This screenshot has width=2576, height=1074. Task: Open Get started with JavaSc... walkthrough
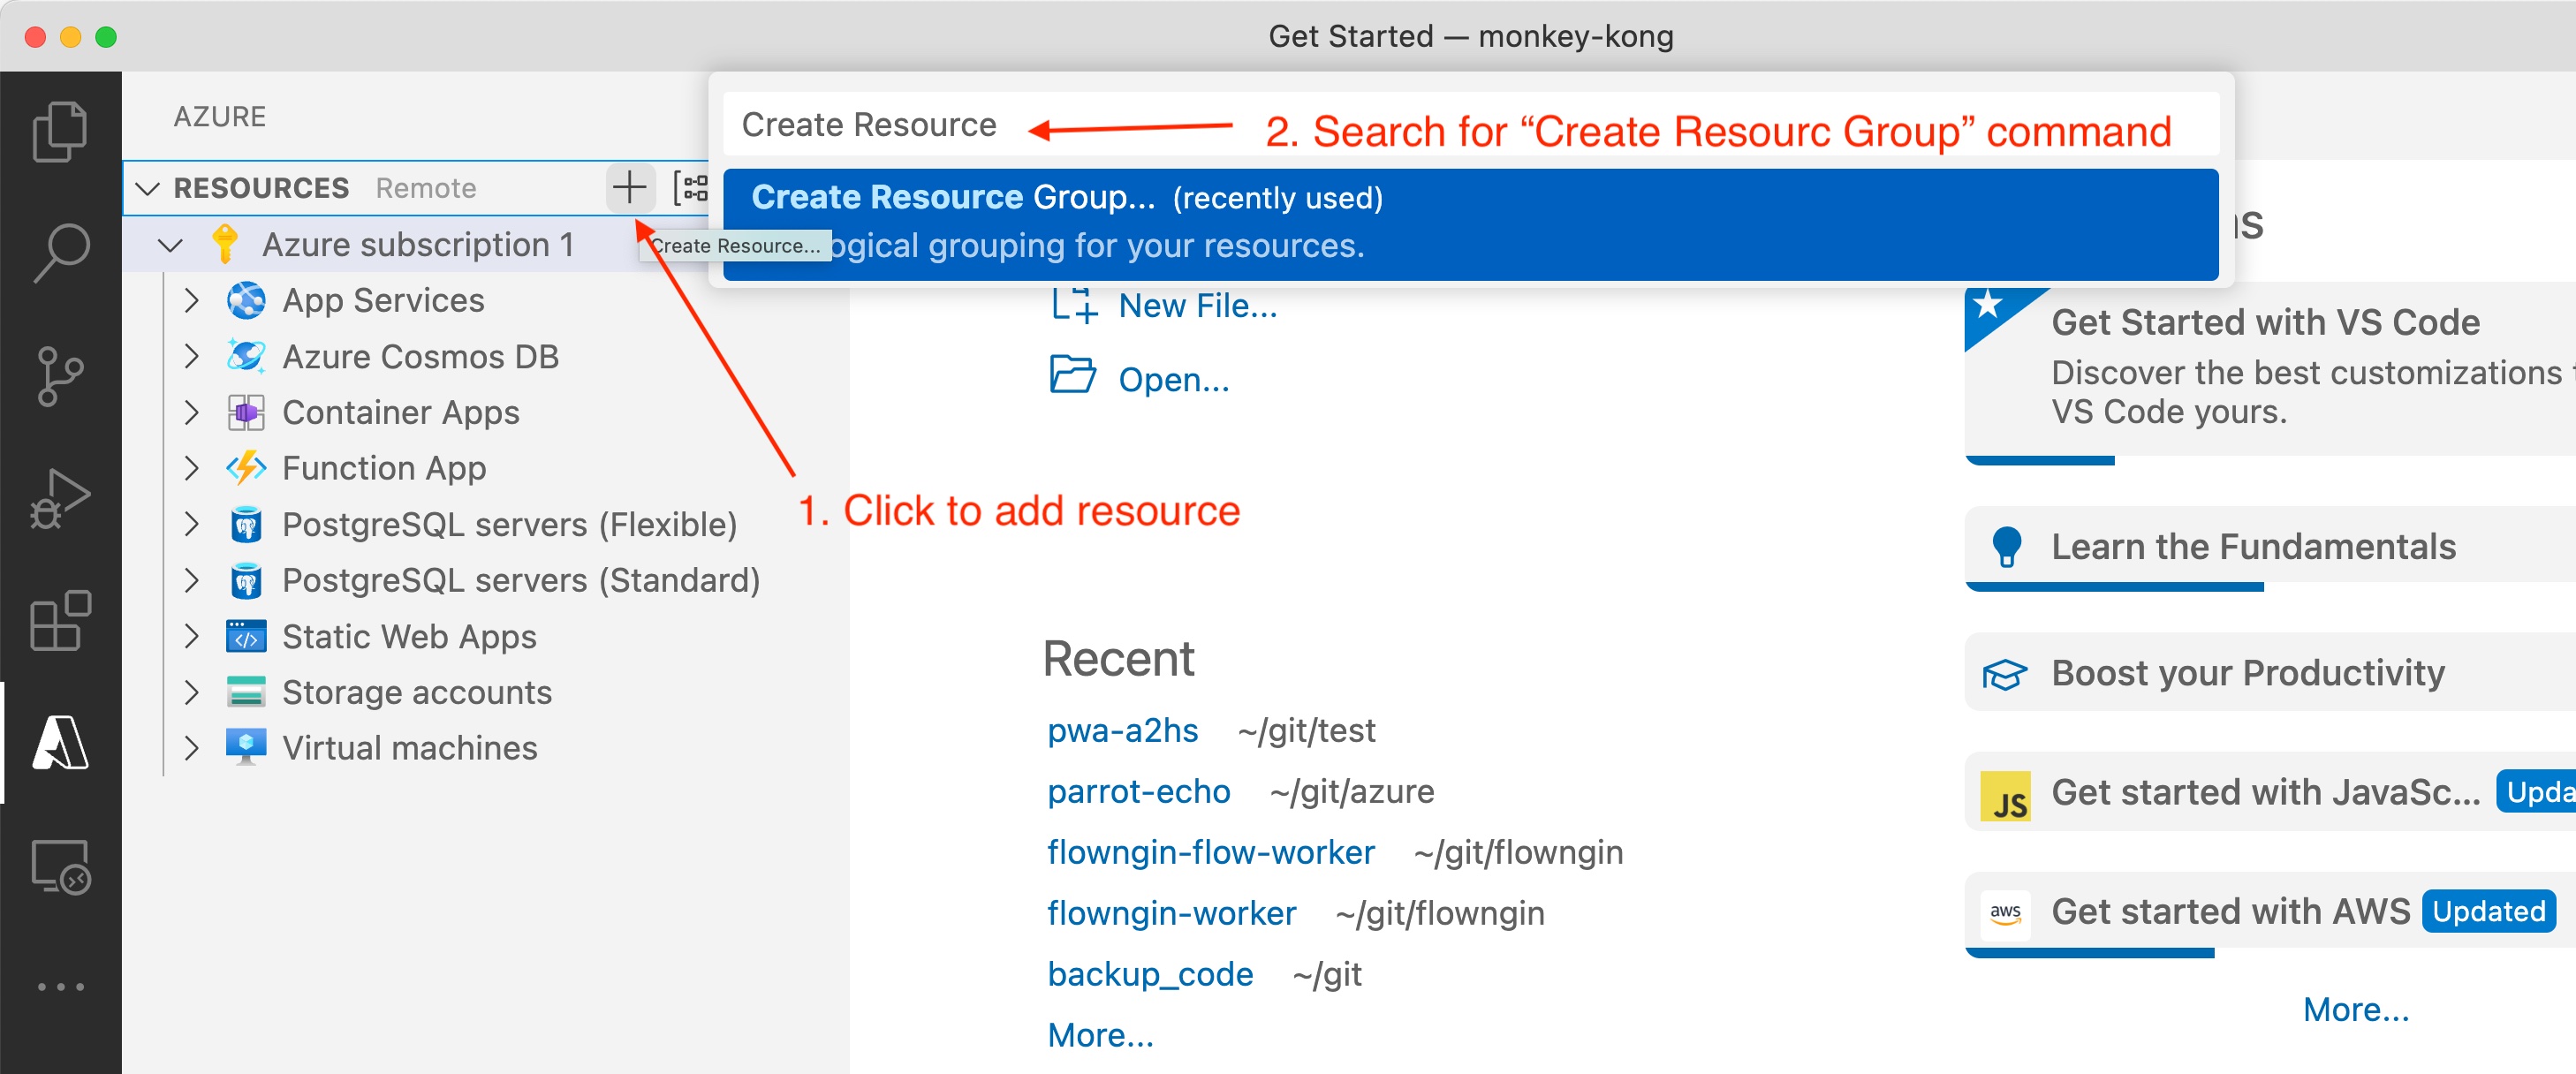click(2270, 792)
